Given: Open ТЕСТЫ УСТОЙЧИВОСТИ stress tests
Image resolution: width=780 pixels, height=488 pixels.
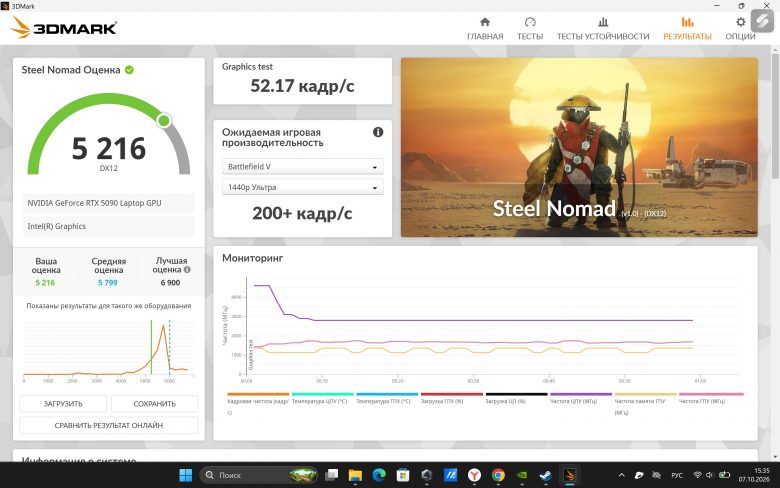Looking at the screenshot, I should pyautogui.click(x=603, y=29).
